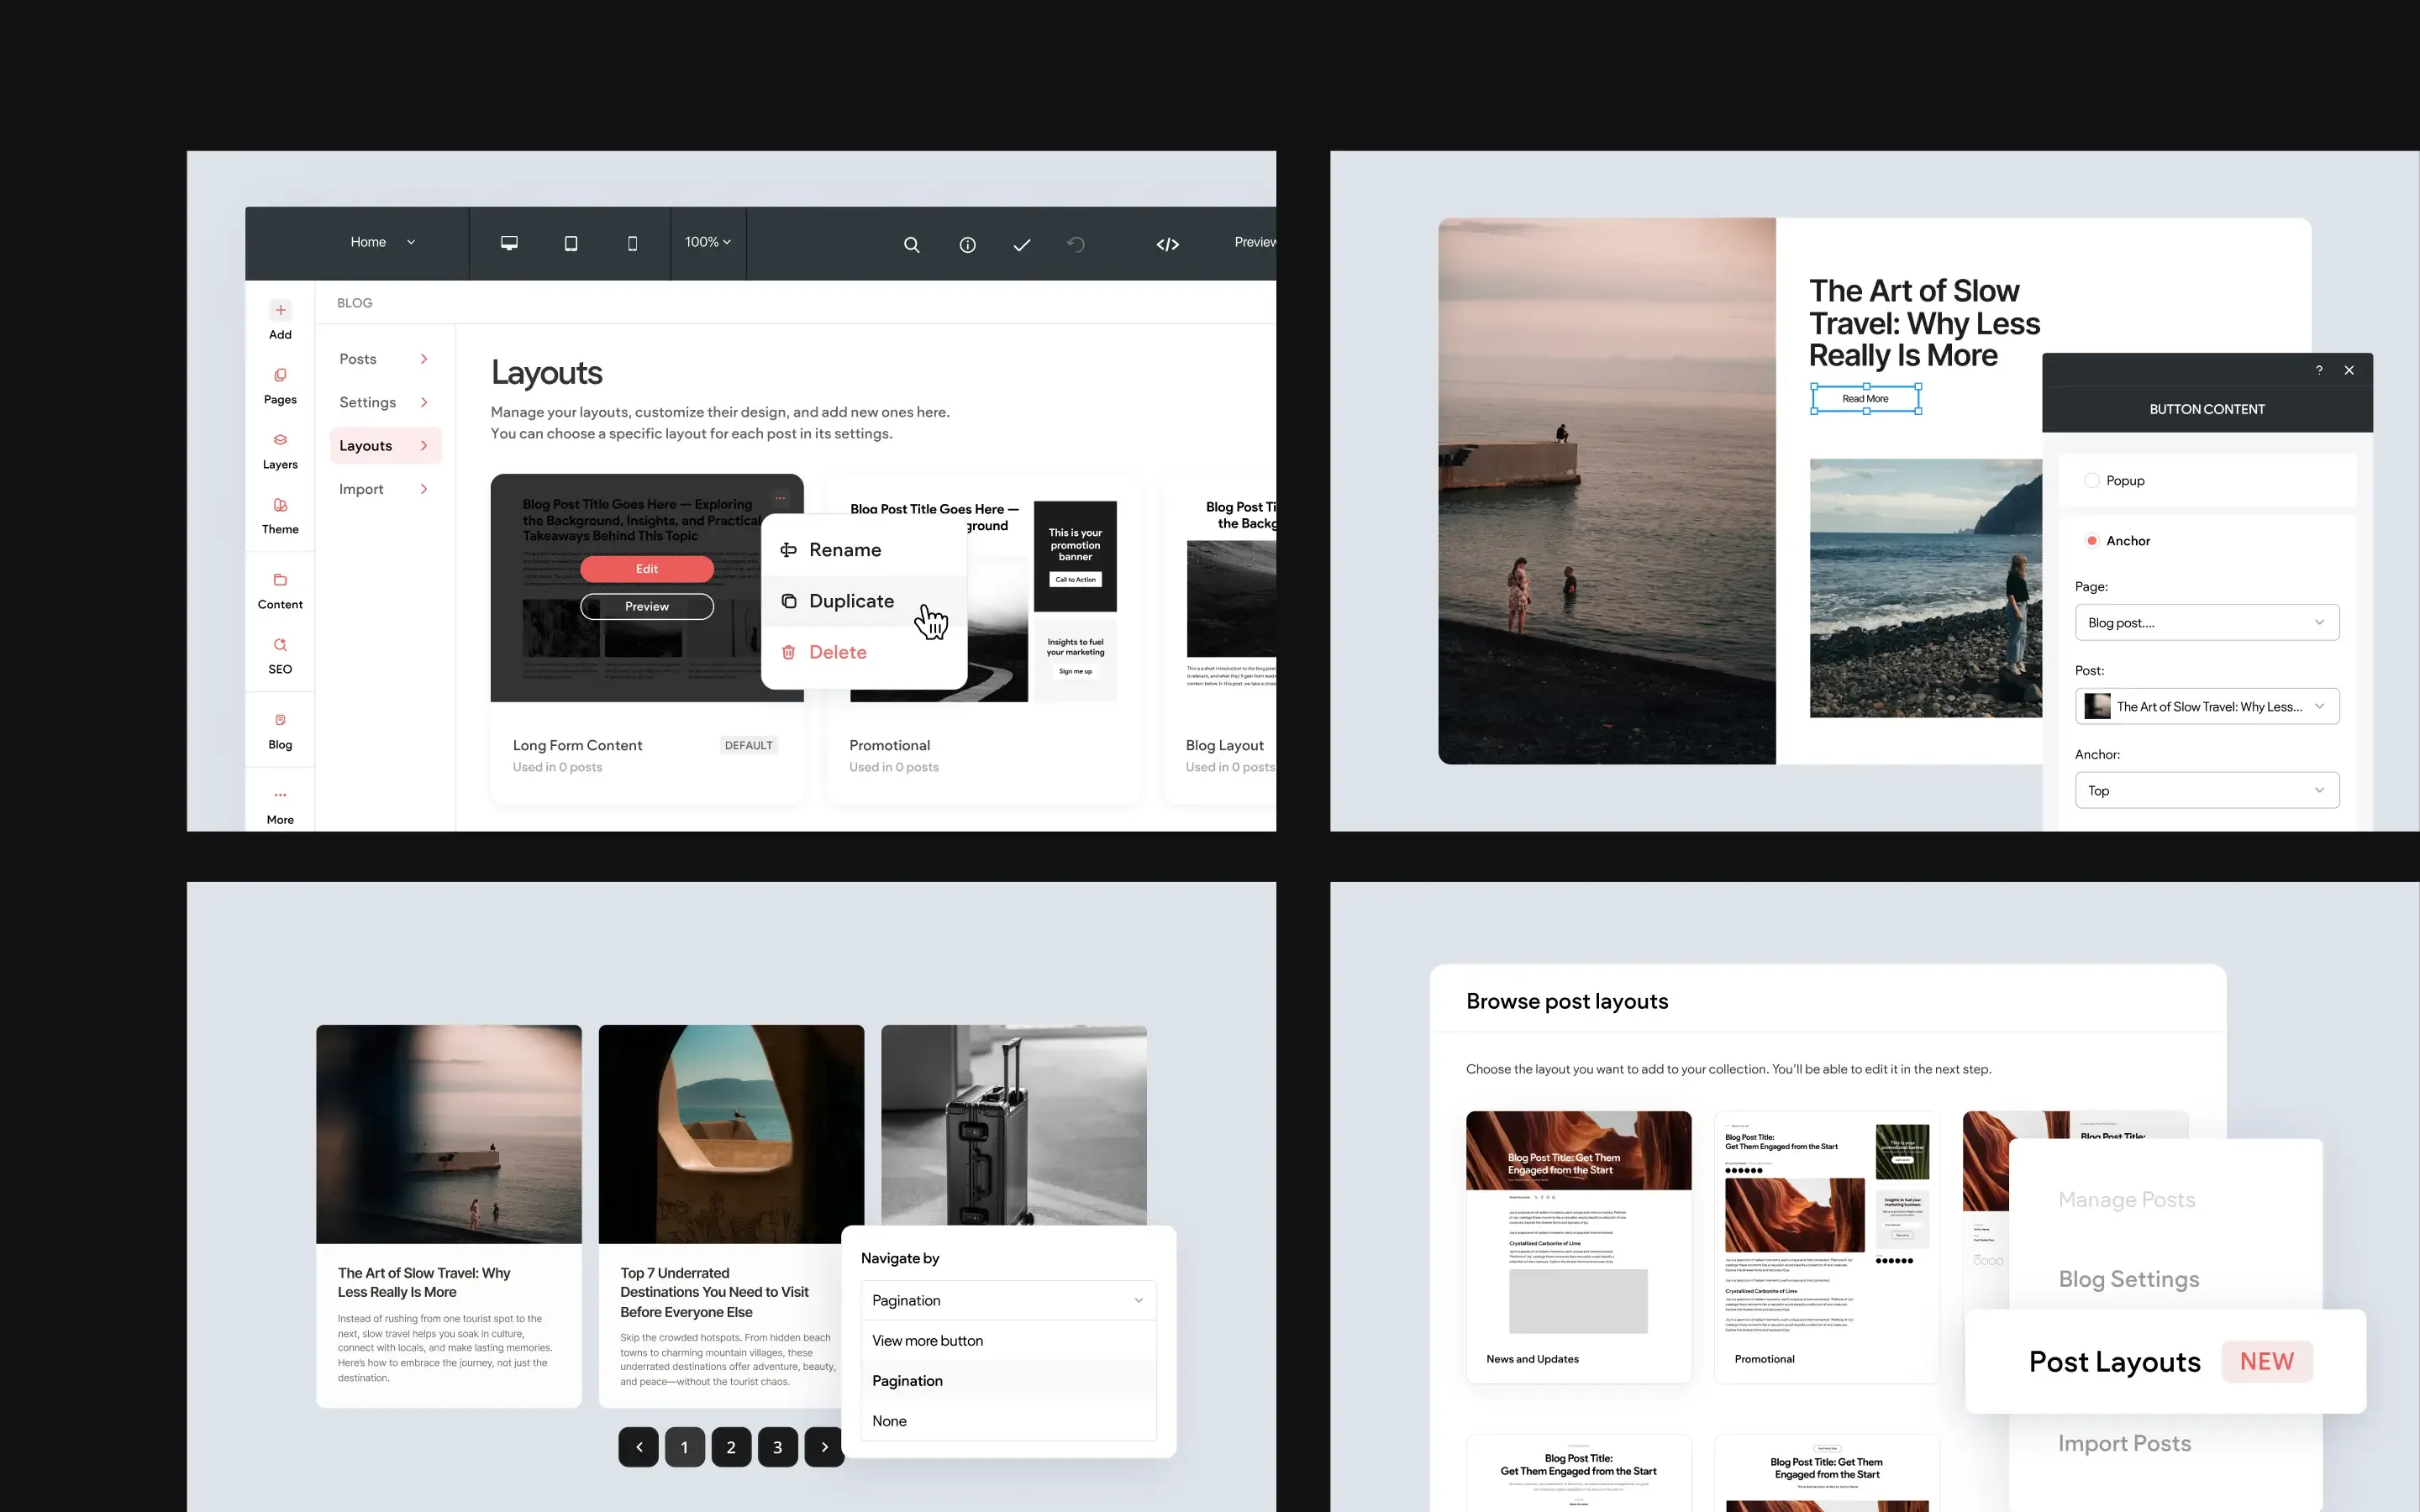
Task: Open the code editor icon
Action: pyautogui.click(x=1167, y=244)
